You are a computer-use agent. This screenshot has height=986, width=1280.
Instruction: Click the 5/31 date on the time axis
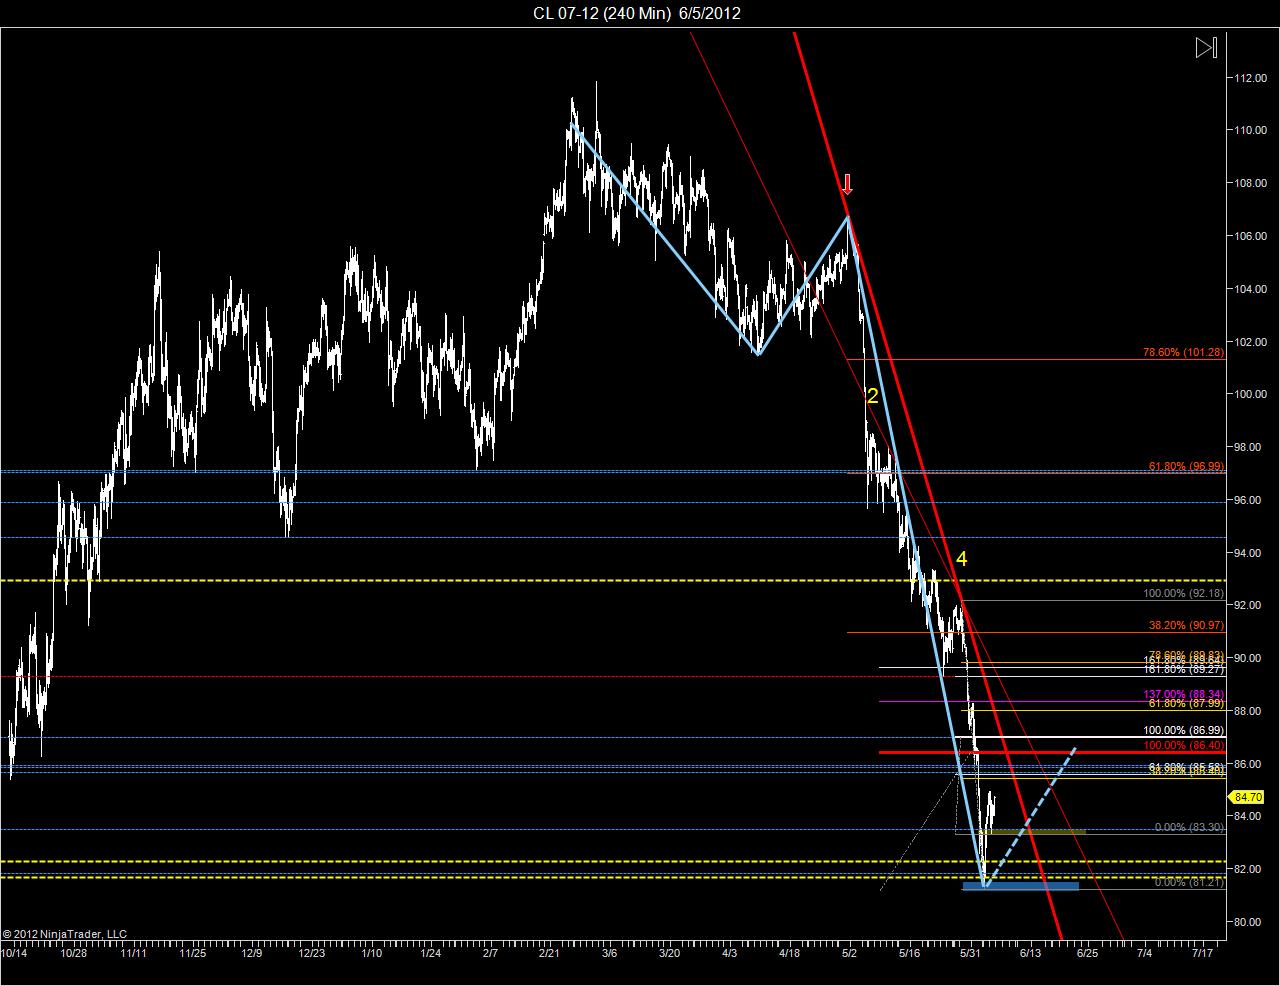(x=969, y=953)
